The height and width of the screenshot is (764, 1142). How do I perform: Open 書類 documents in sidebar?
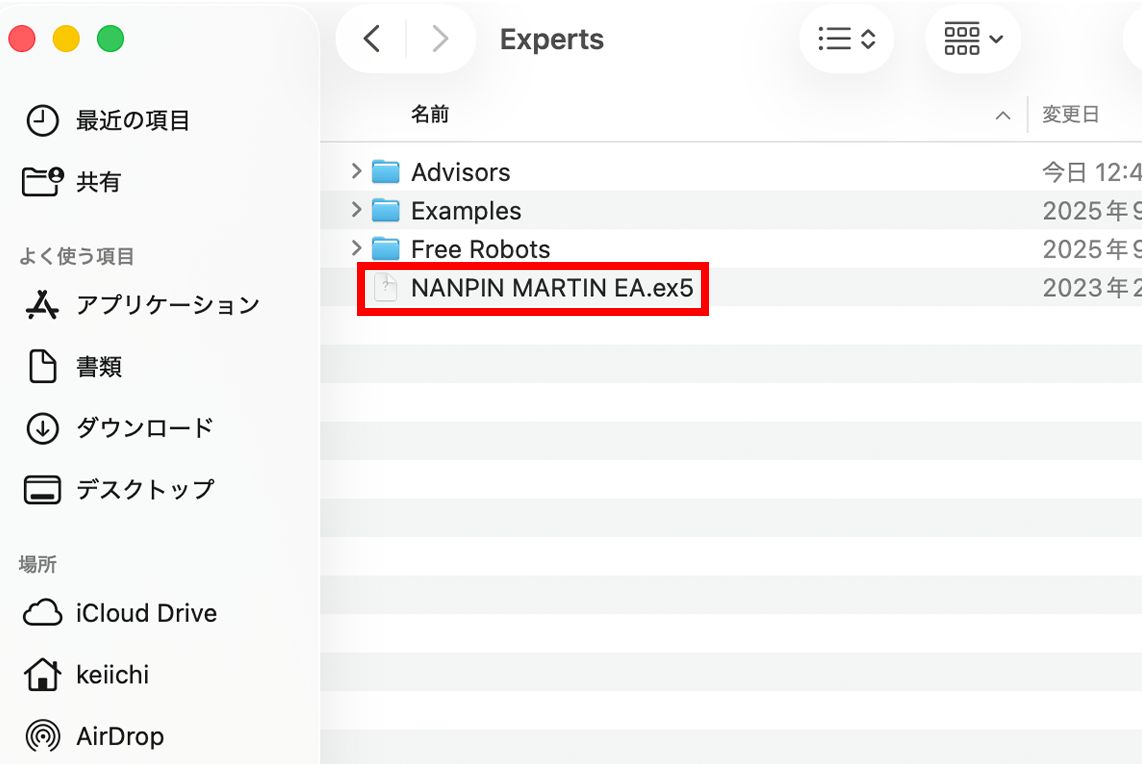[x=98, y=367]
